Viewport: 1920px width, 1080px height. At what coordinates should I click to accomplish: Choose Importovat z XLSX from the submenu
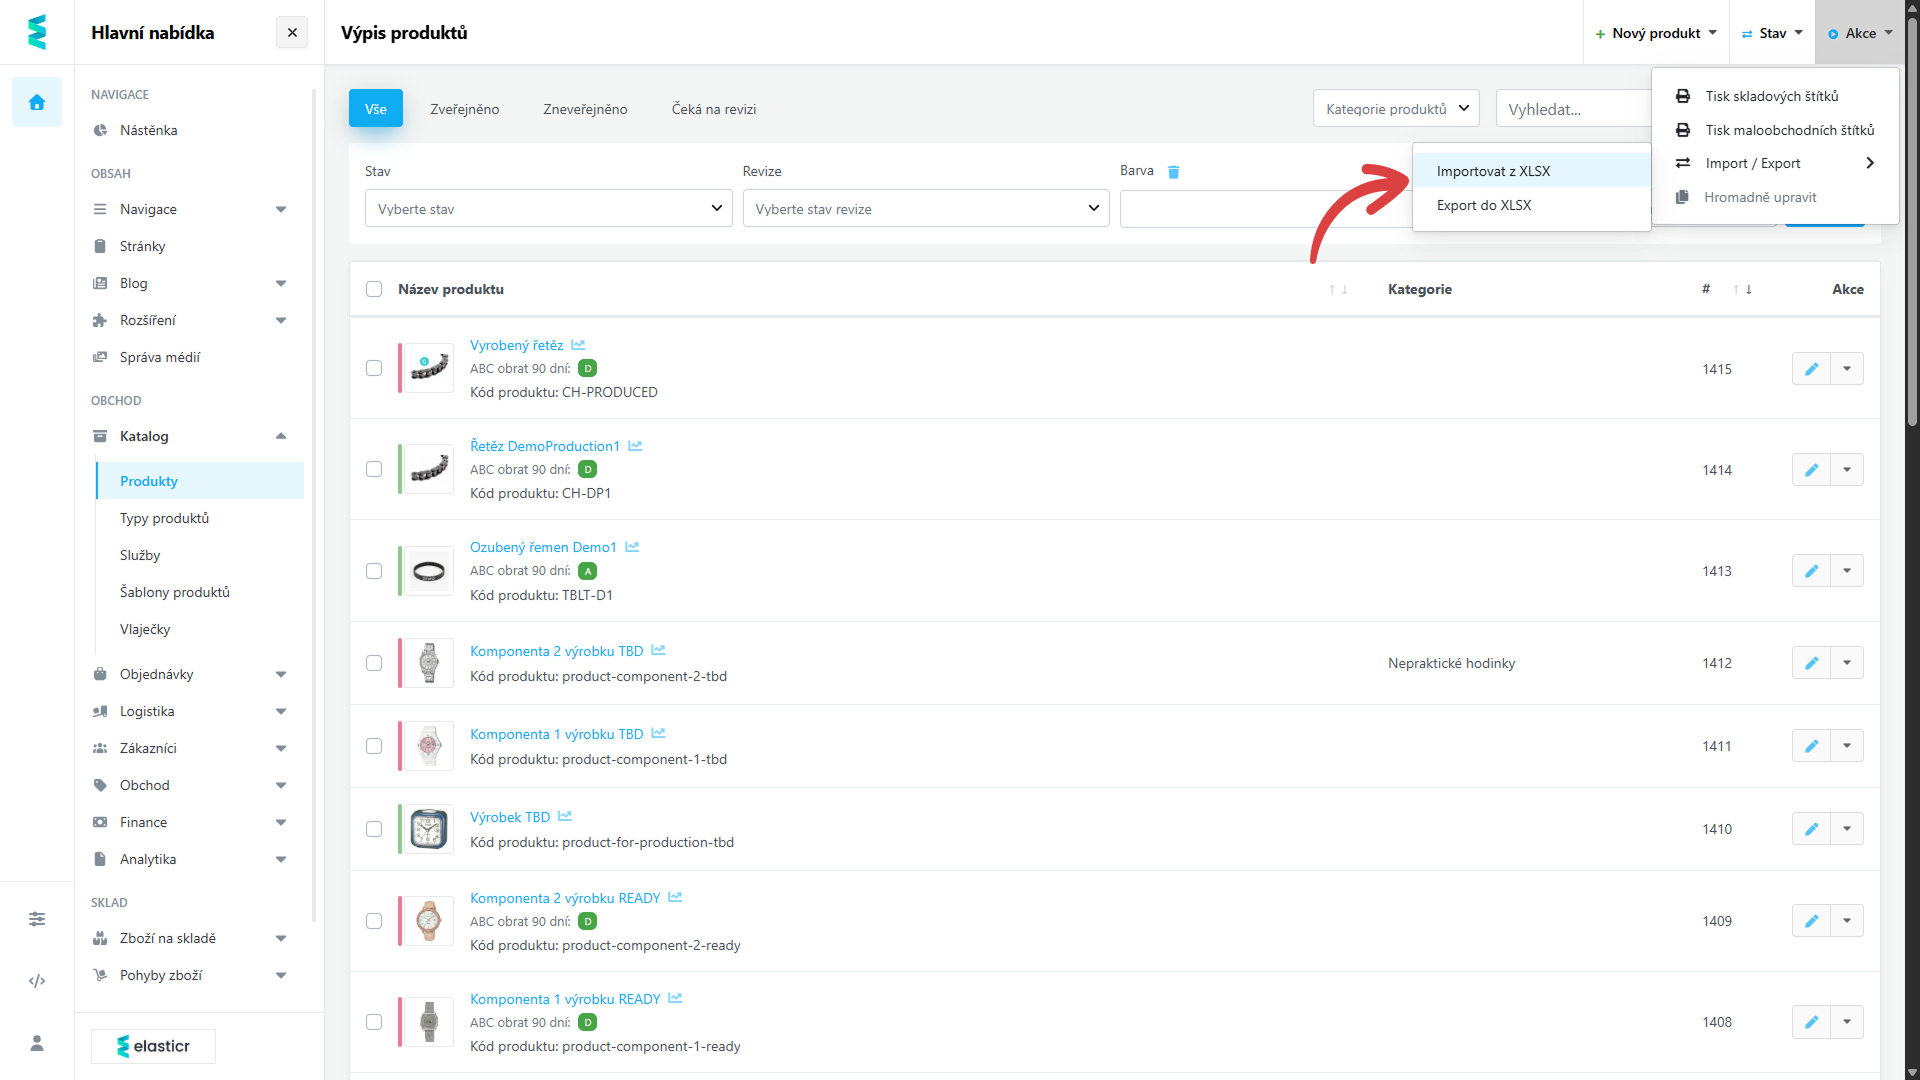coord(1493,171)
